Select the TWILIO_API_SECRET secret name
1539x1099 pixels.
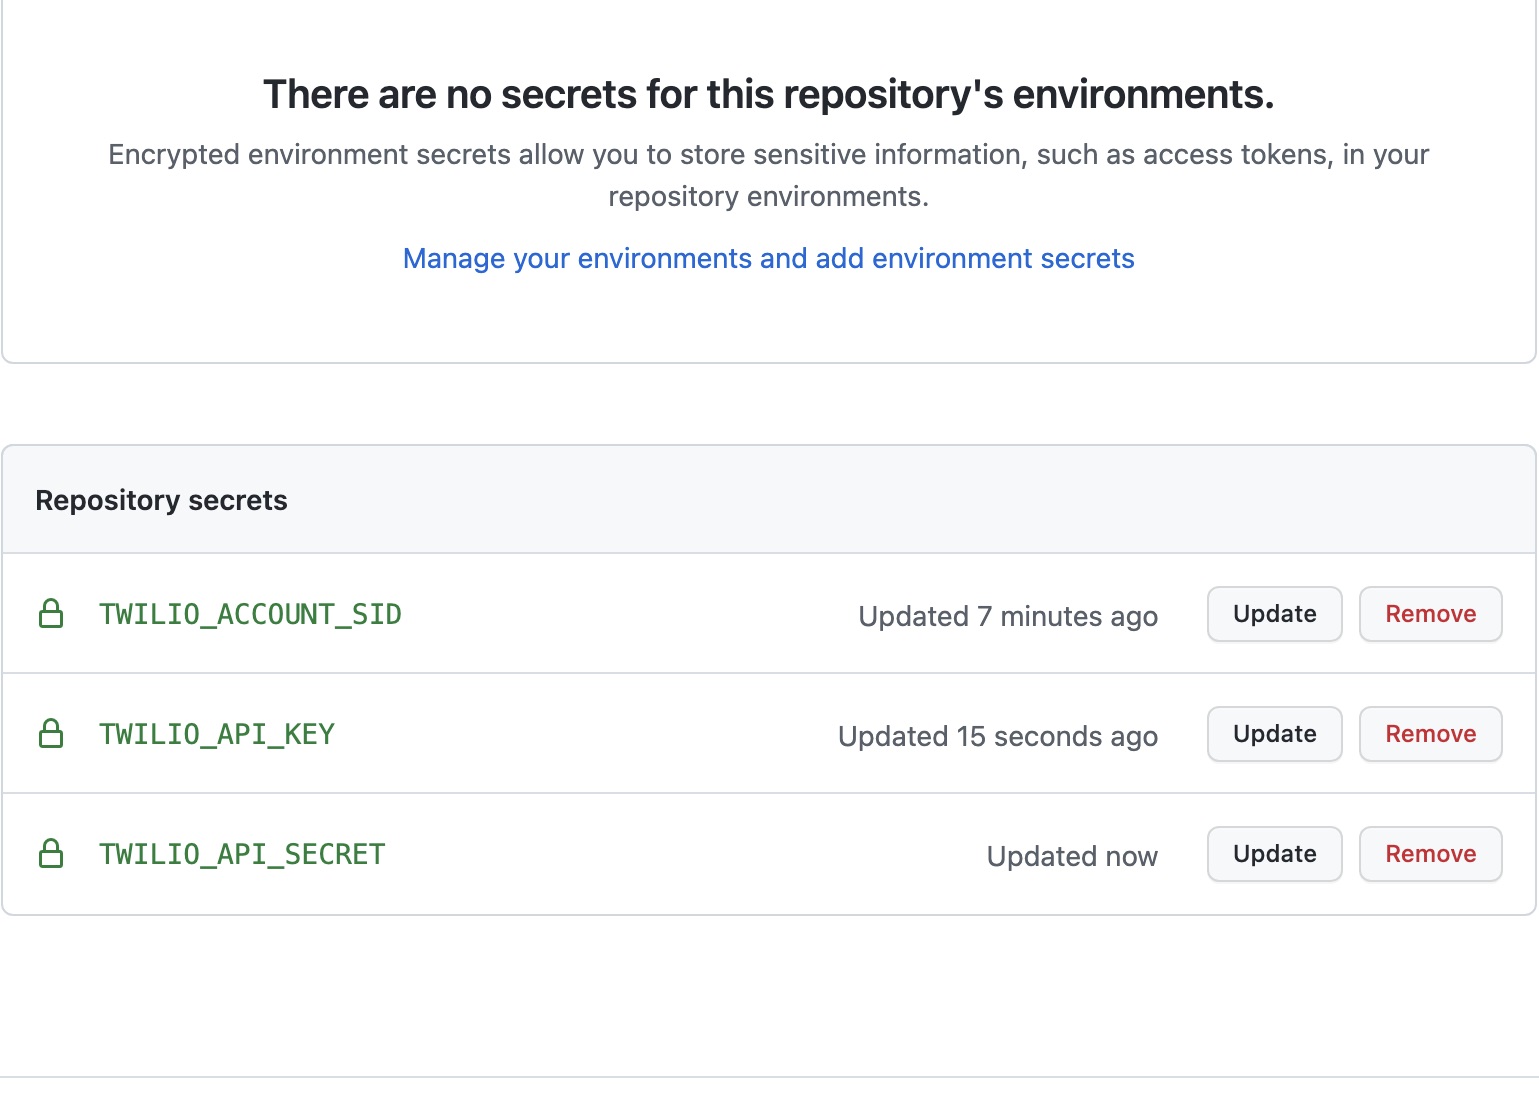(x=242, y=854)
